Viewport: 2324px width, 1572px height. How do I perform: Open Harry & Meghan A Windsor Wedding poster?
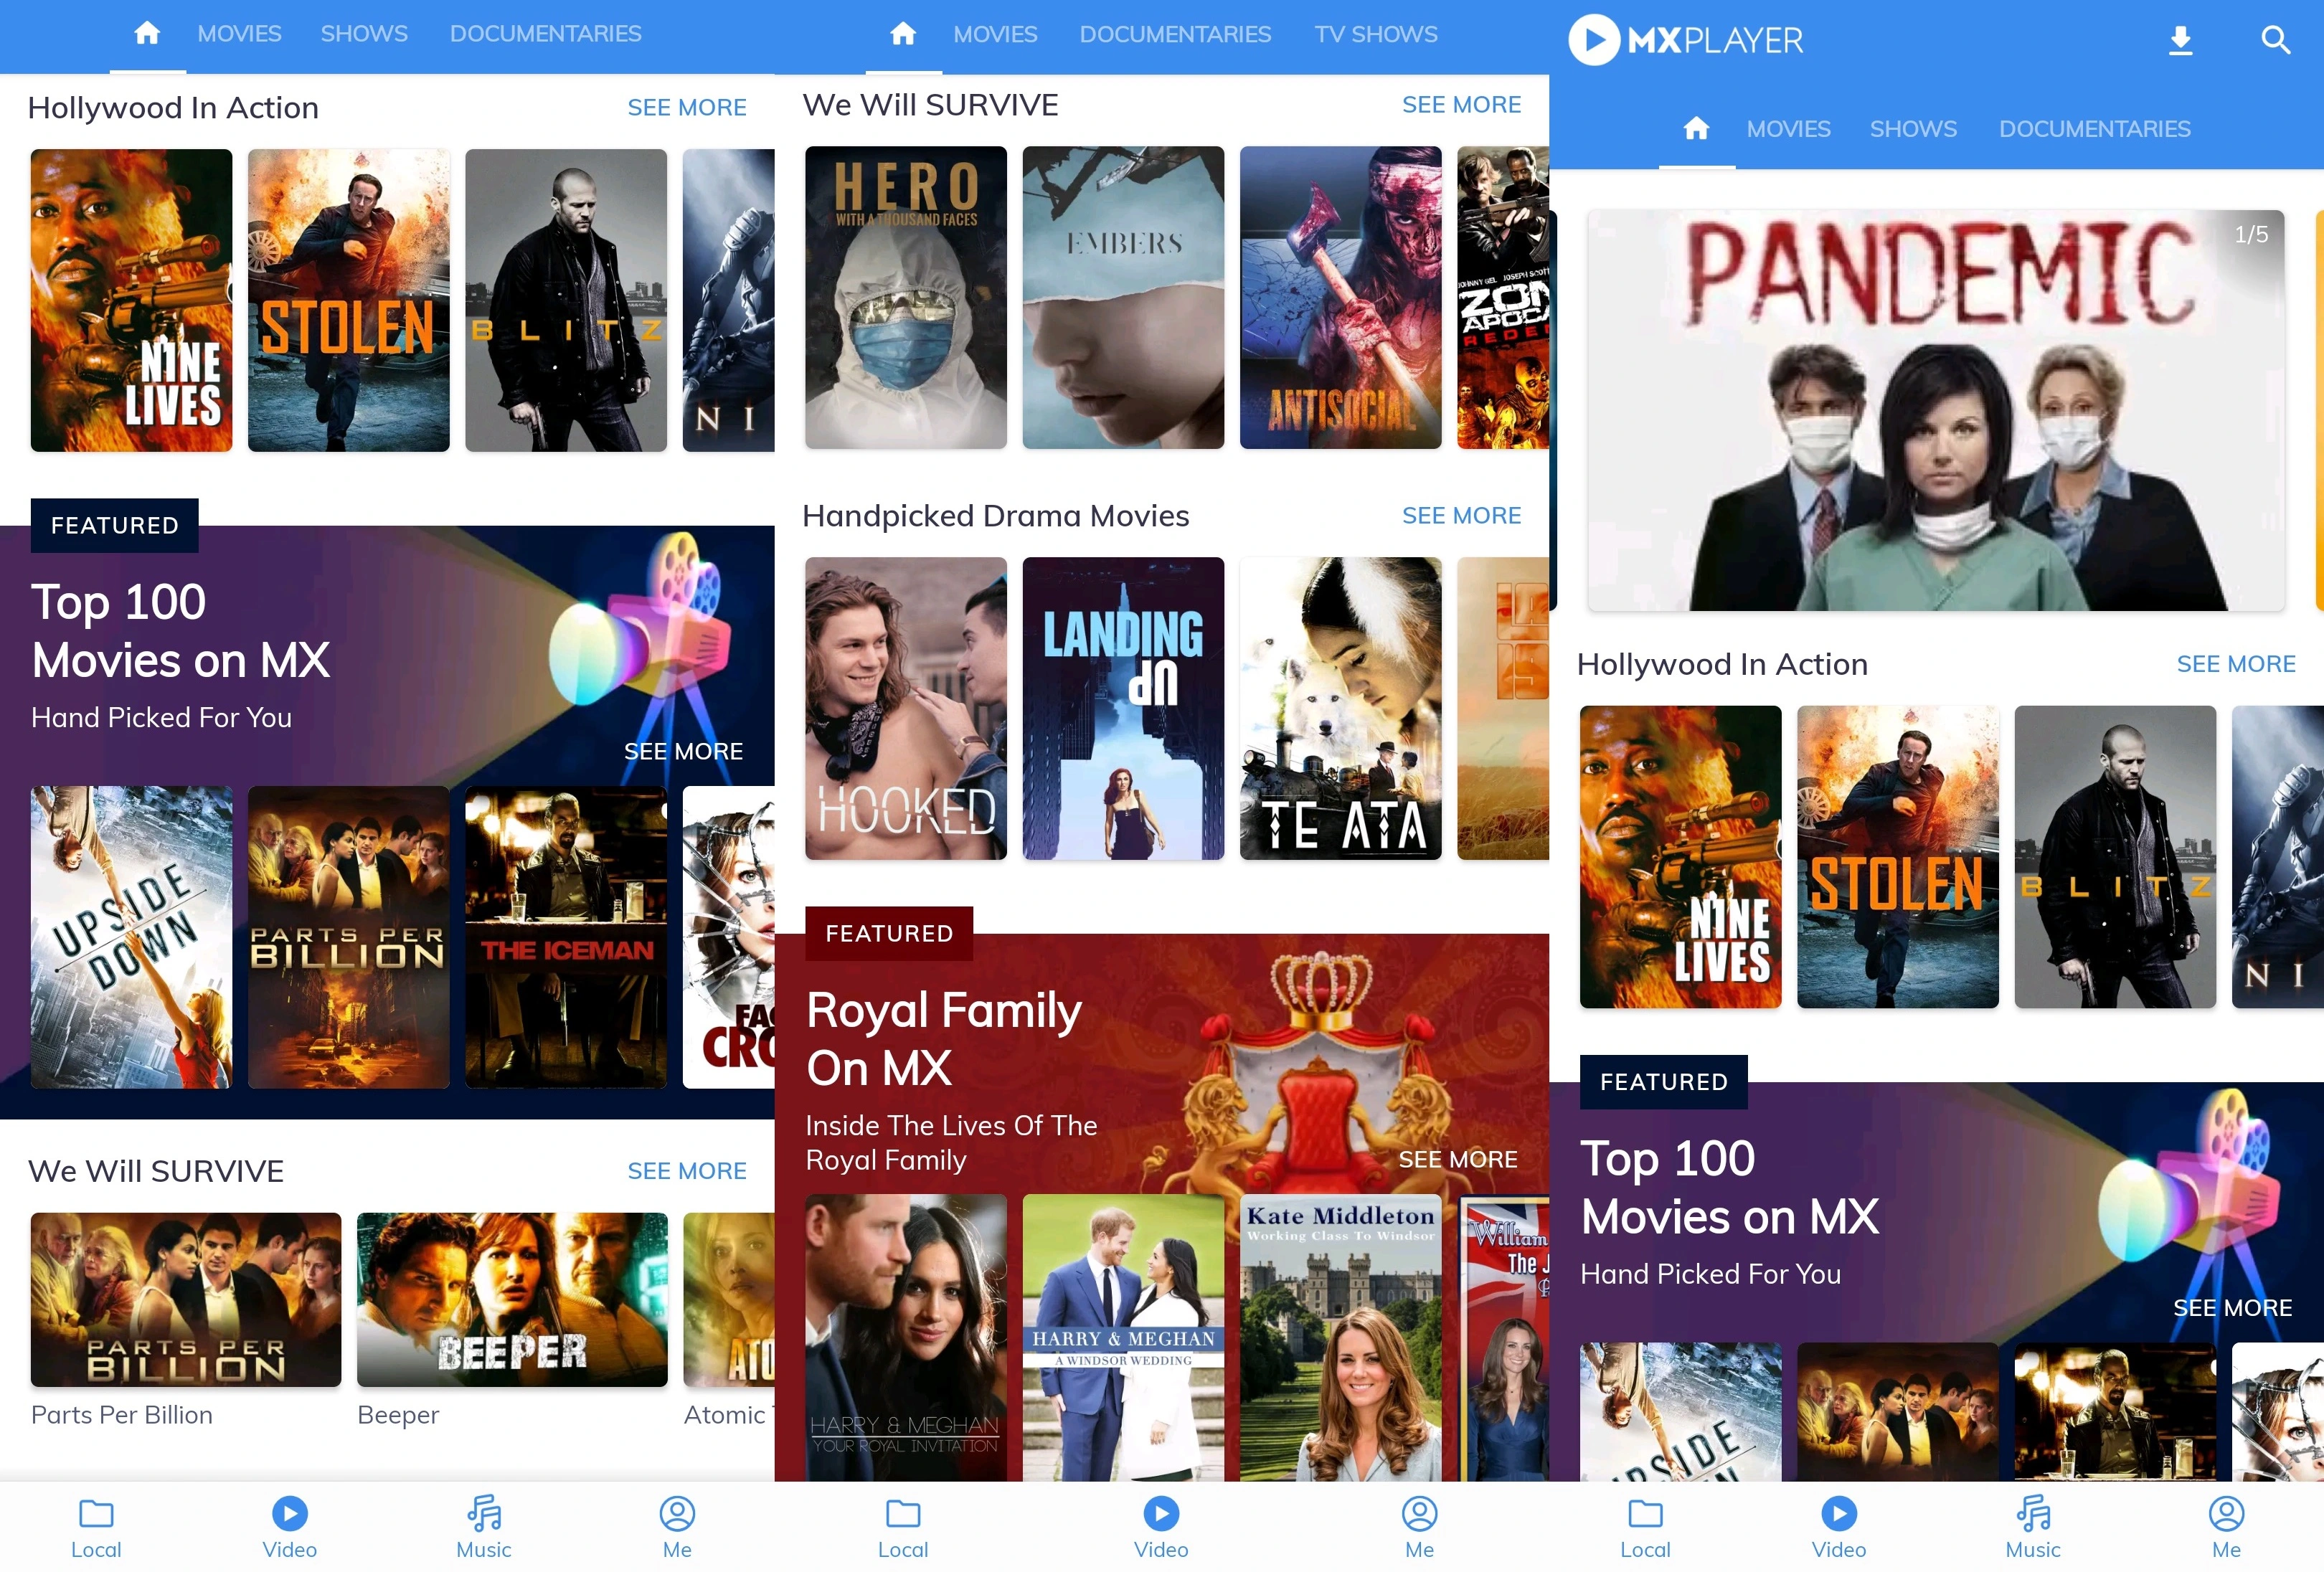pyautogui.click(x=1123, y=1338)
